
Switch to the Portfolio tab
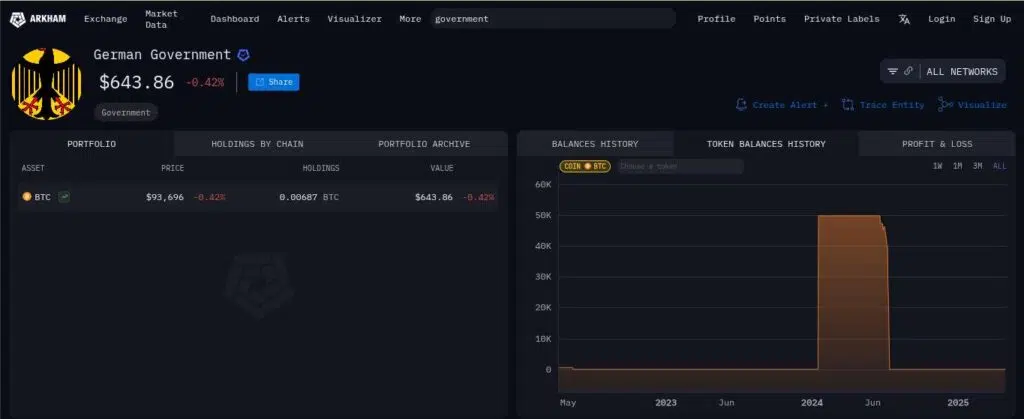point(91,144)
